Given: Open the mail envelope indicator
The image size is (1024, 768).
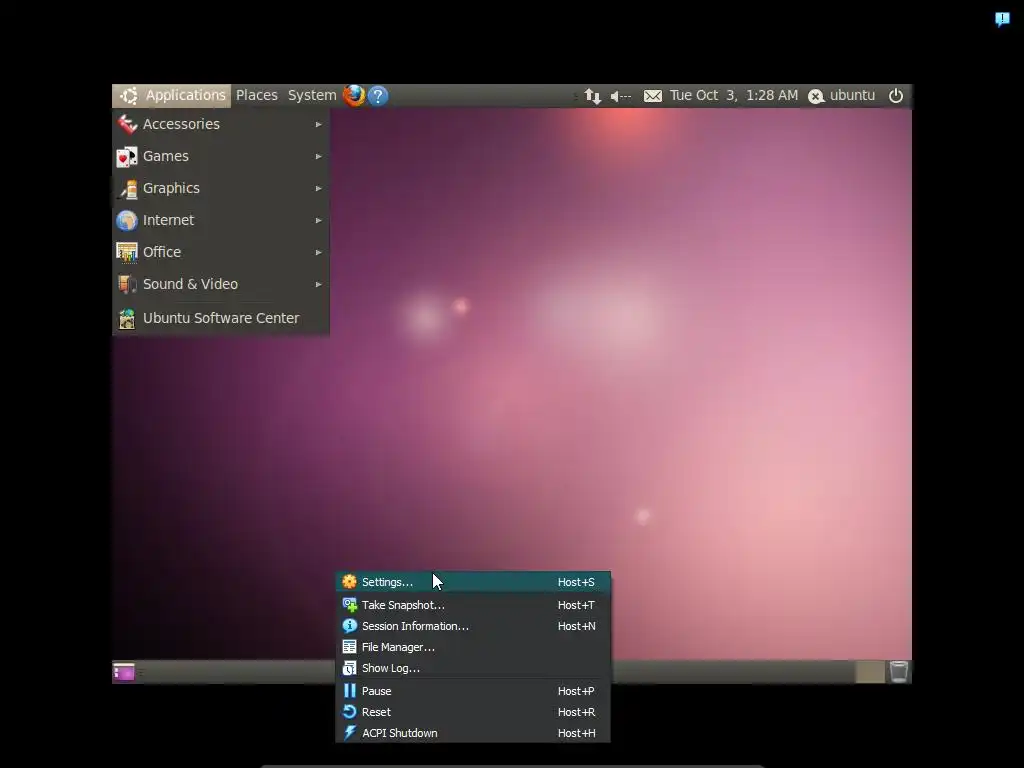Looking at the screenshot, I should (x=652, y=96).
